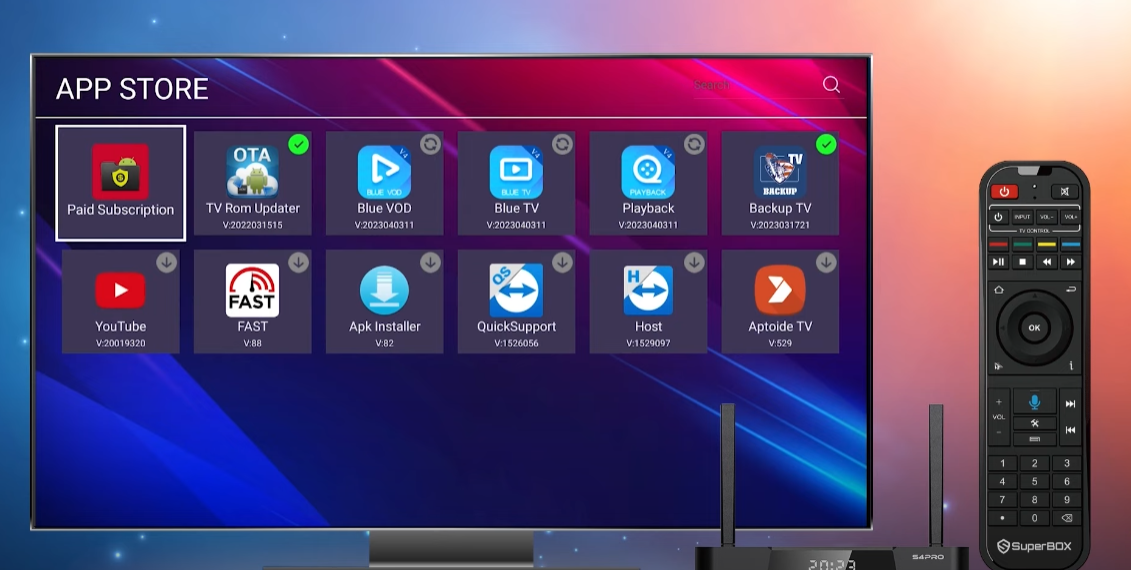Click the download arrow on FAST tile
Image resolution: width=1131 pixels, height=570 pixels.
tap(299, 263)
